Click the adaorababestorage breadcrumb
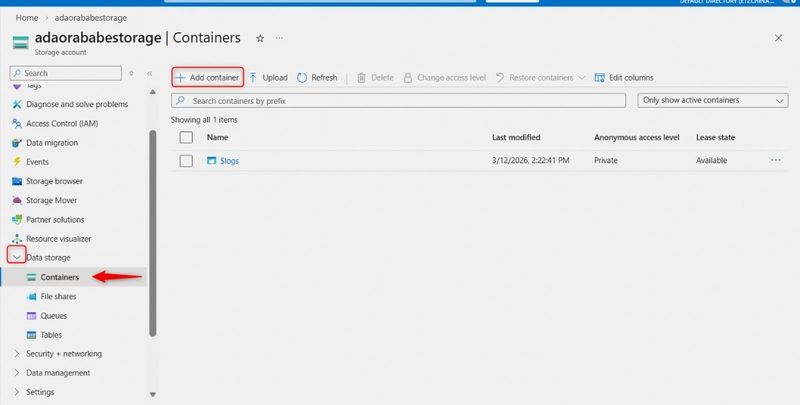800x405 pixels. click(x=91, y=18)
